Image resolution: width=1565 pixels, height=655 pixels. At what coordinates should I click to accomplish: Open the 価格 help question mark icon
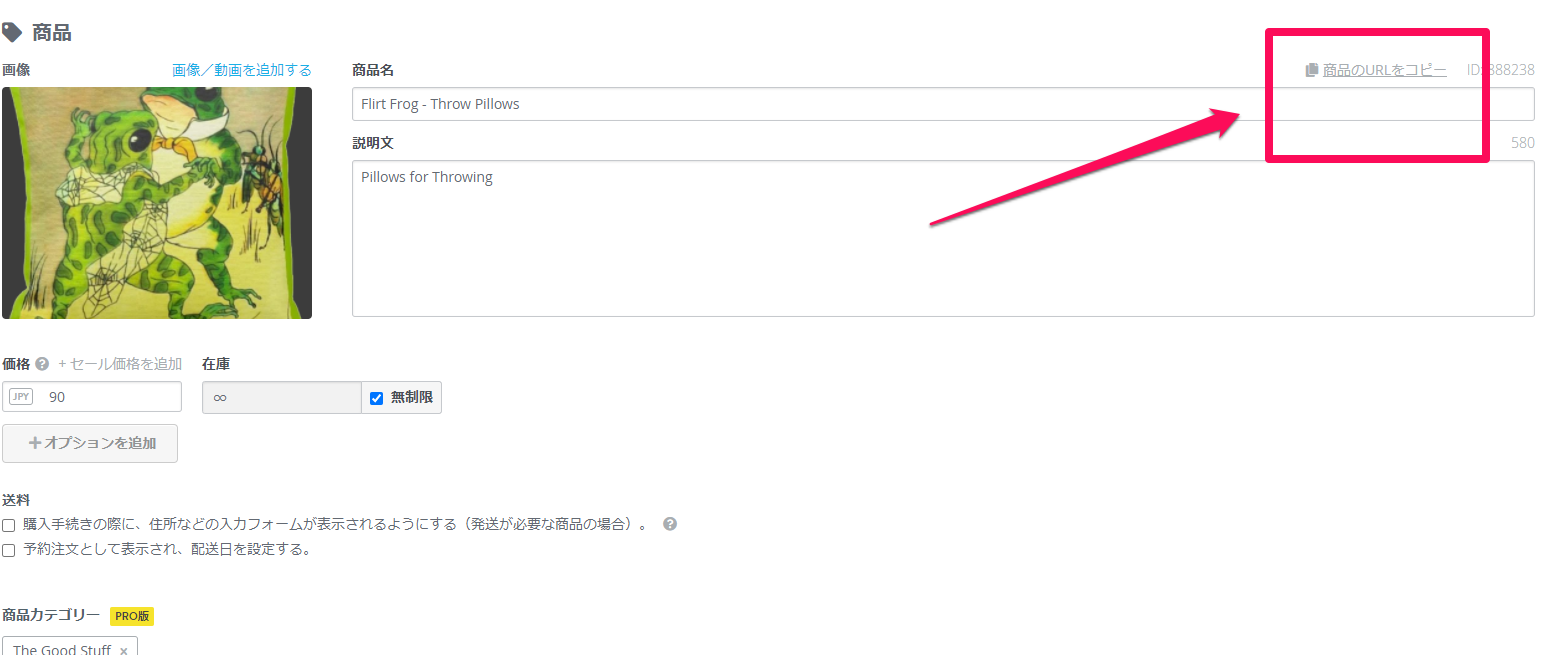pyautogui.click(x=42, y=364)
